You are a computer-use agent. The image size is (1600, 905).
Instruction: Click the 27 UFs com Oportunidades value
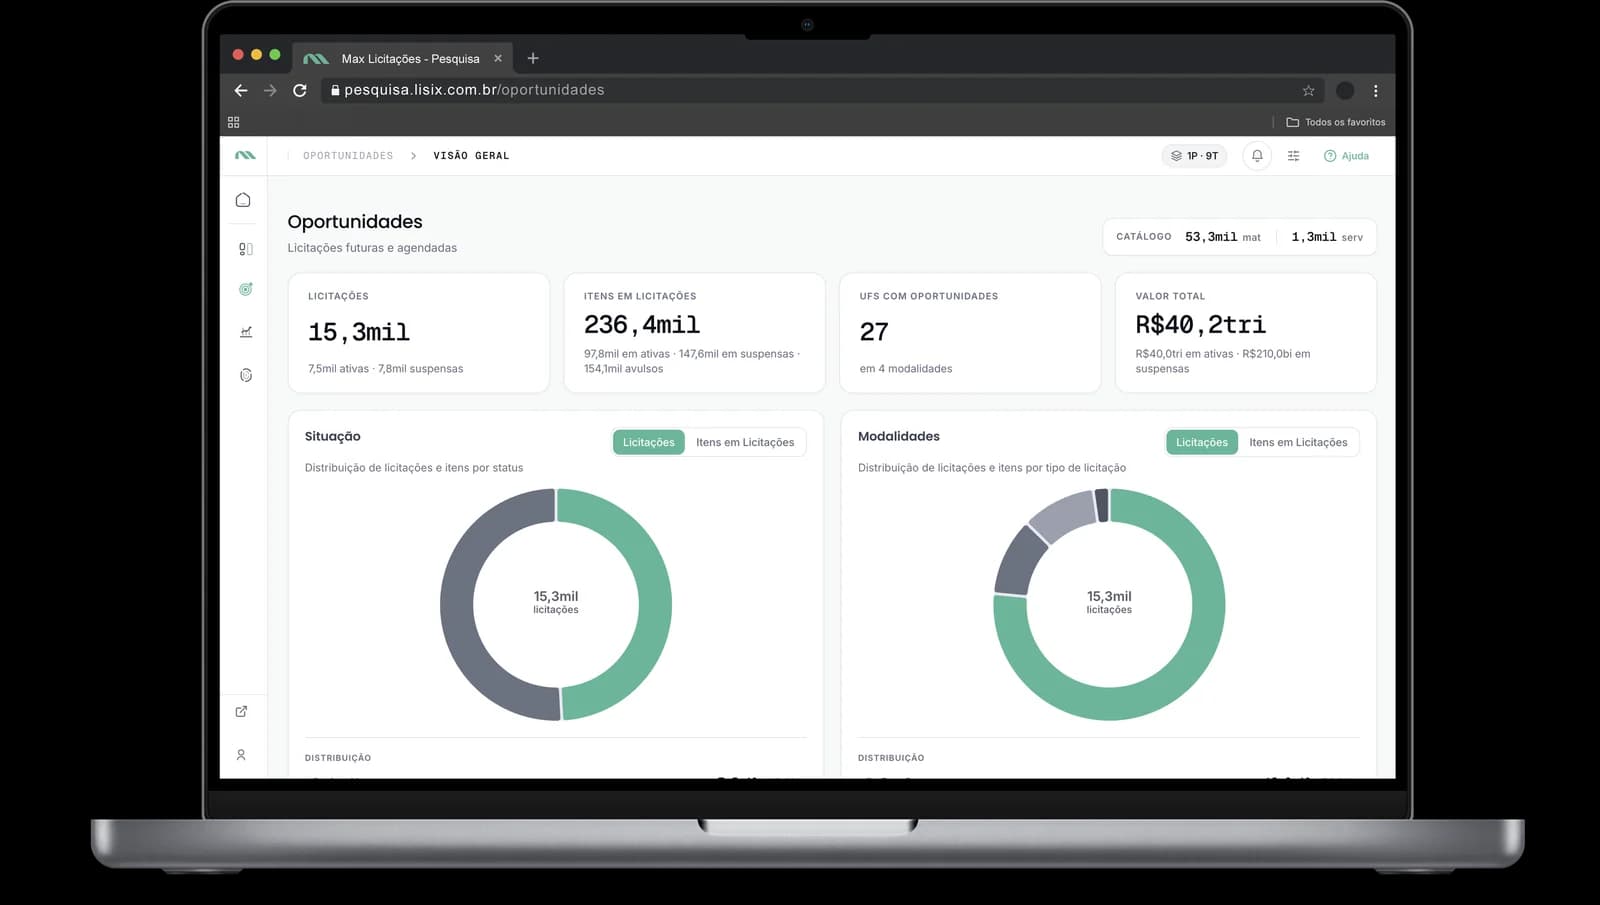tap(874, 332)
